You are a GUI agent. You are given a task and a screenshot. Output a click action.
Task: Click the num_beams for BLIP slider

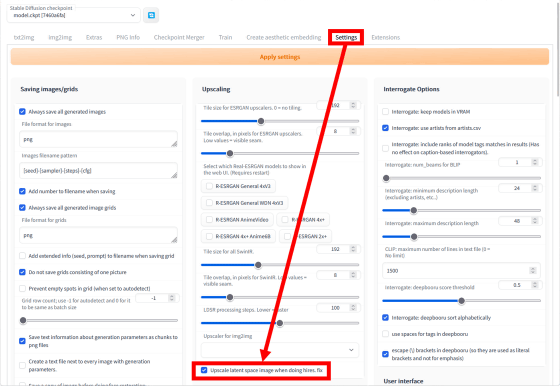(461, 178)
